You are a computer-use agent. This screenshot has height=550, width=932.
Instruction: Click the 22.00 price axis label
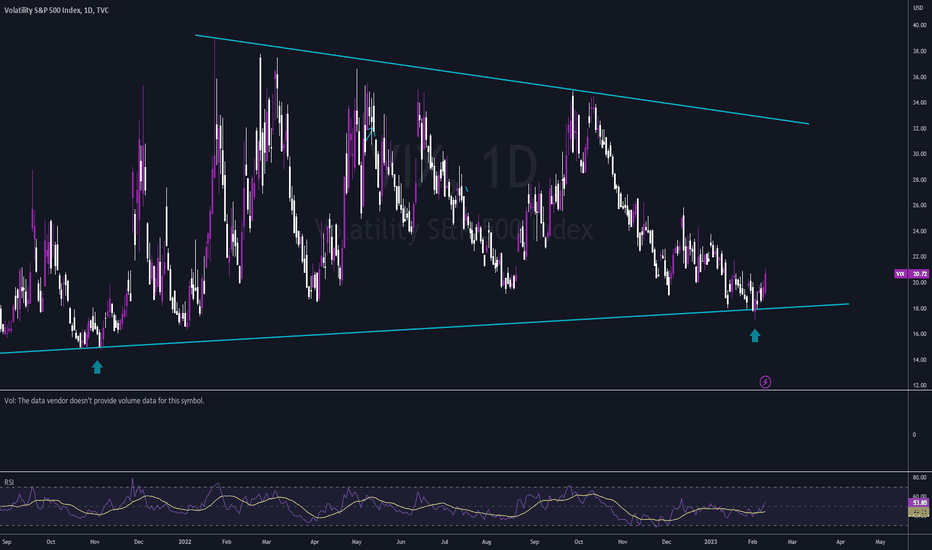920,257
